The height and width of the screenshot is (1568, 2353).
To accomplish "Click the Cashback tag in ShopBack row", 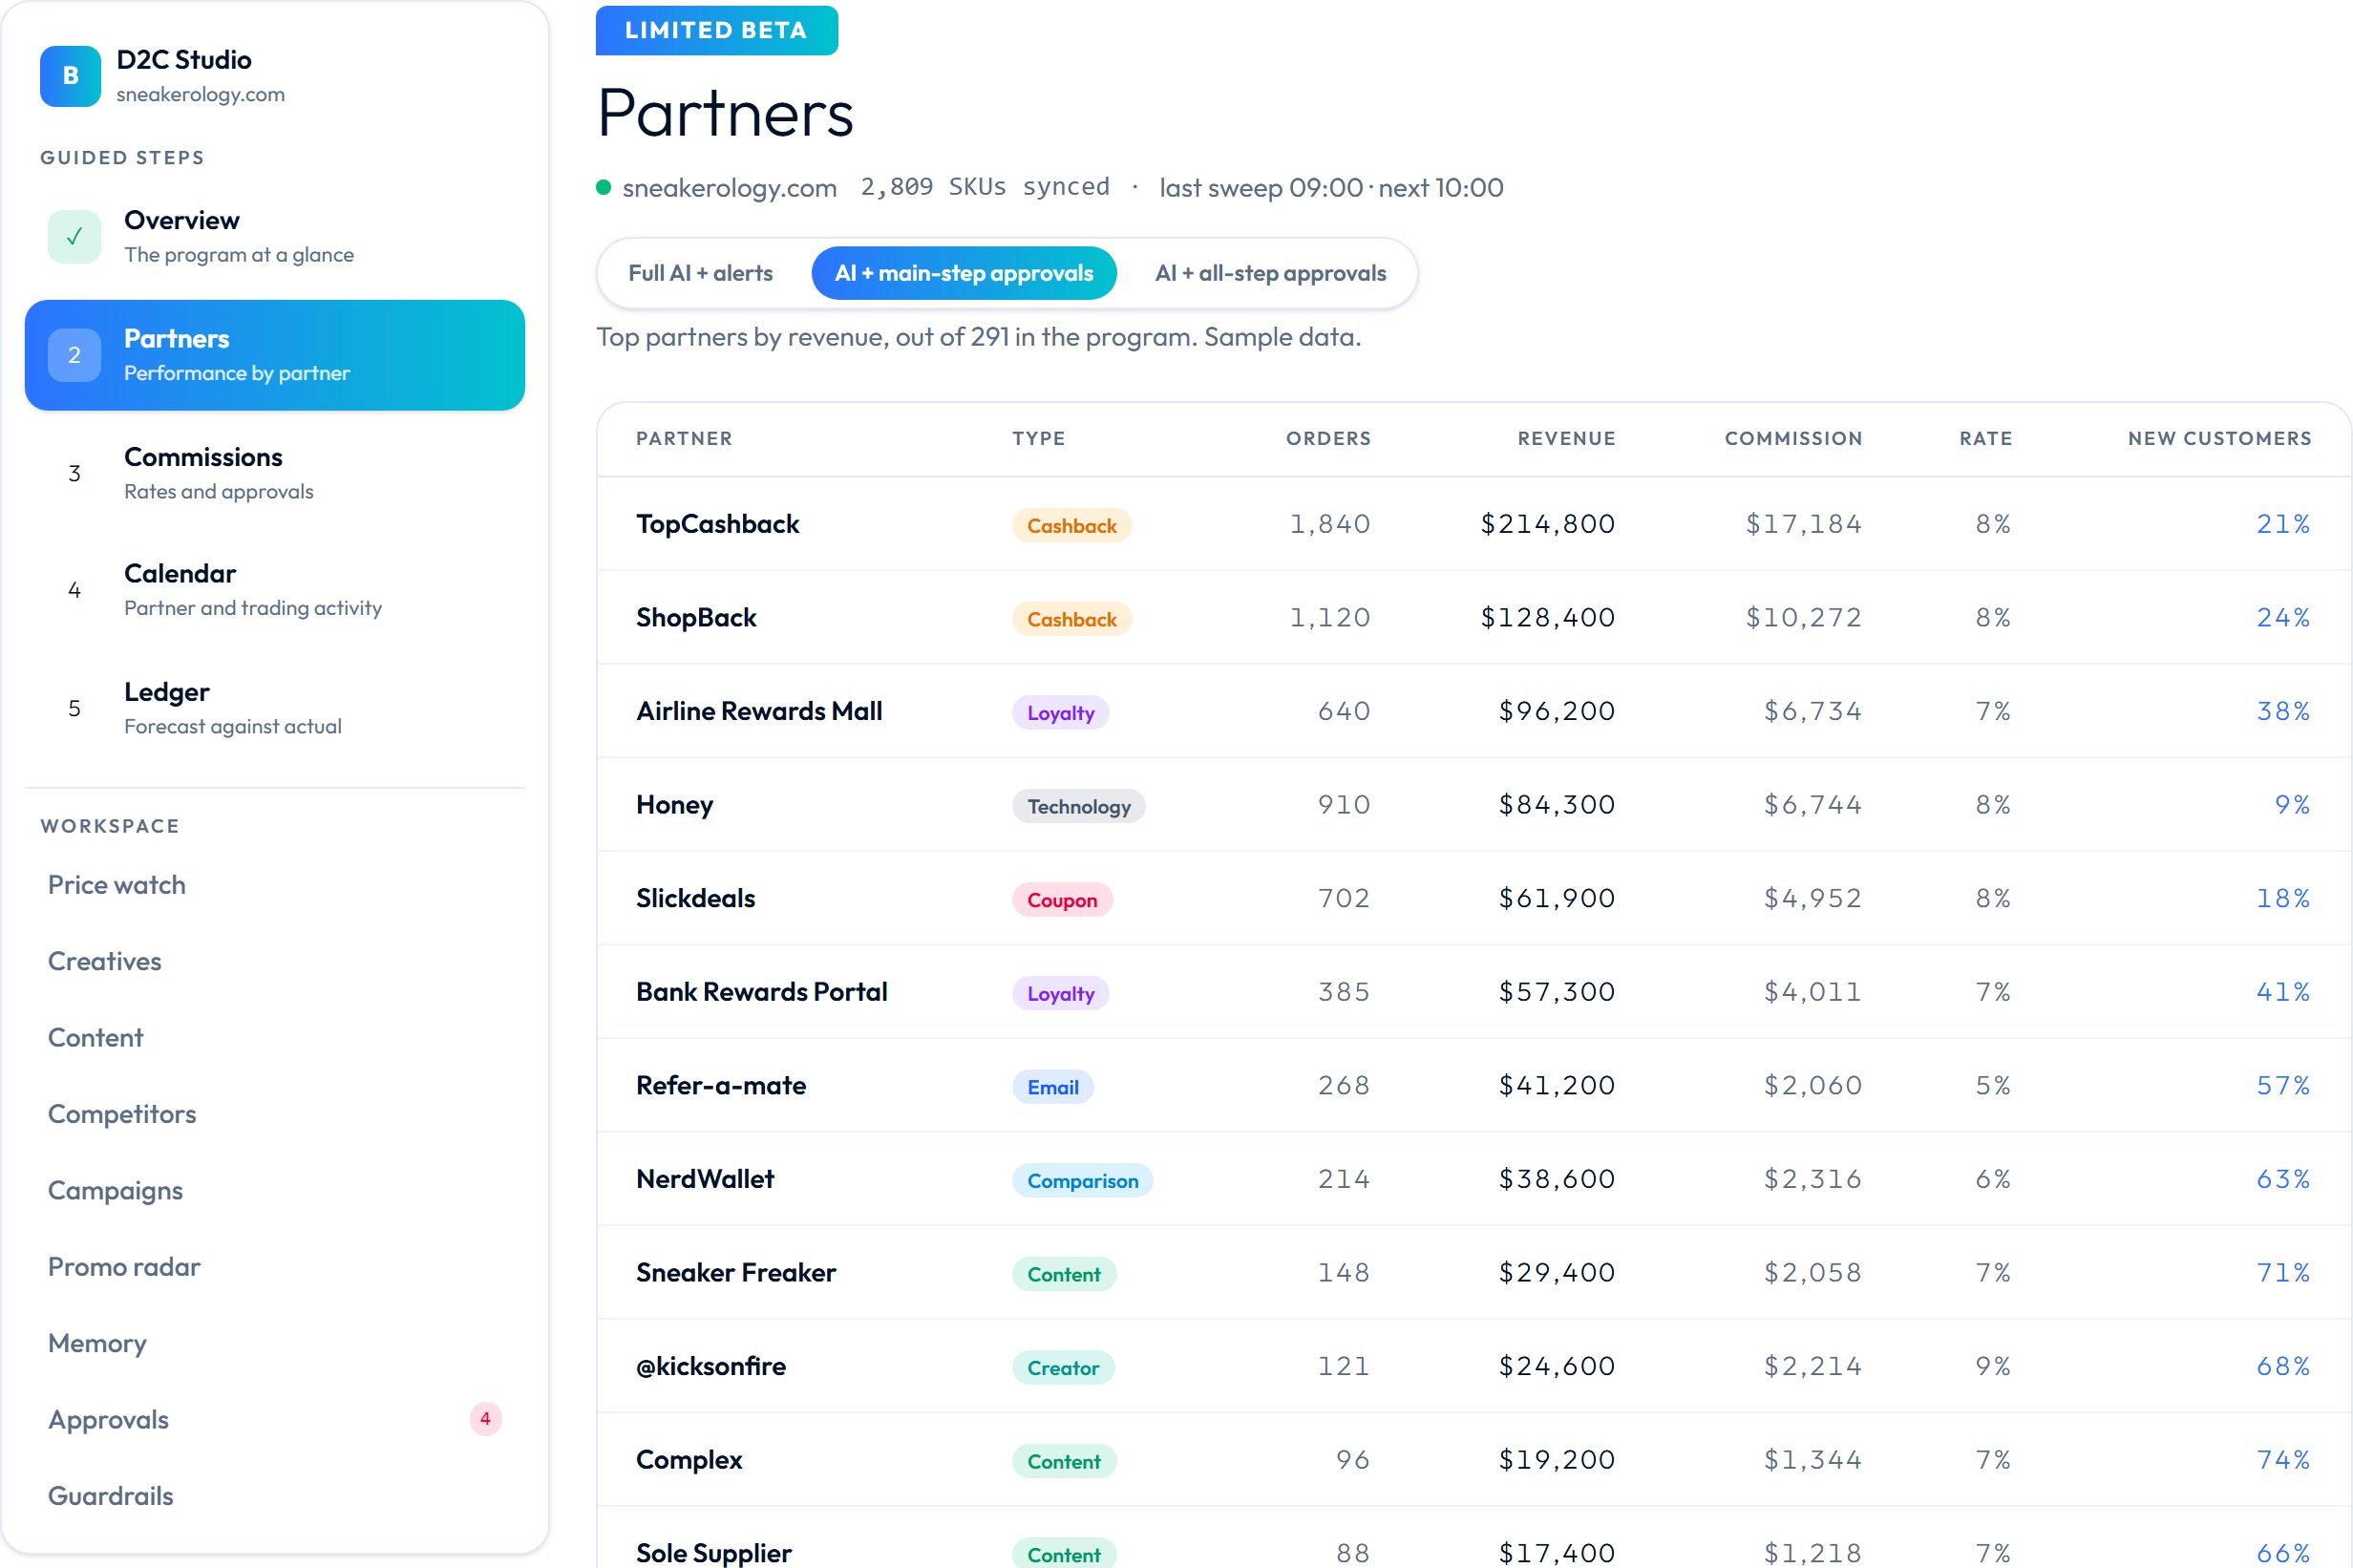I will point(1072,619).
